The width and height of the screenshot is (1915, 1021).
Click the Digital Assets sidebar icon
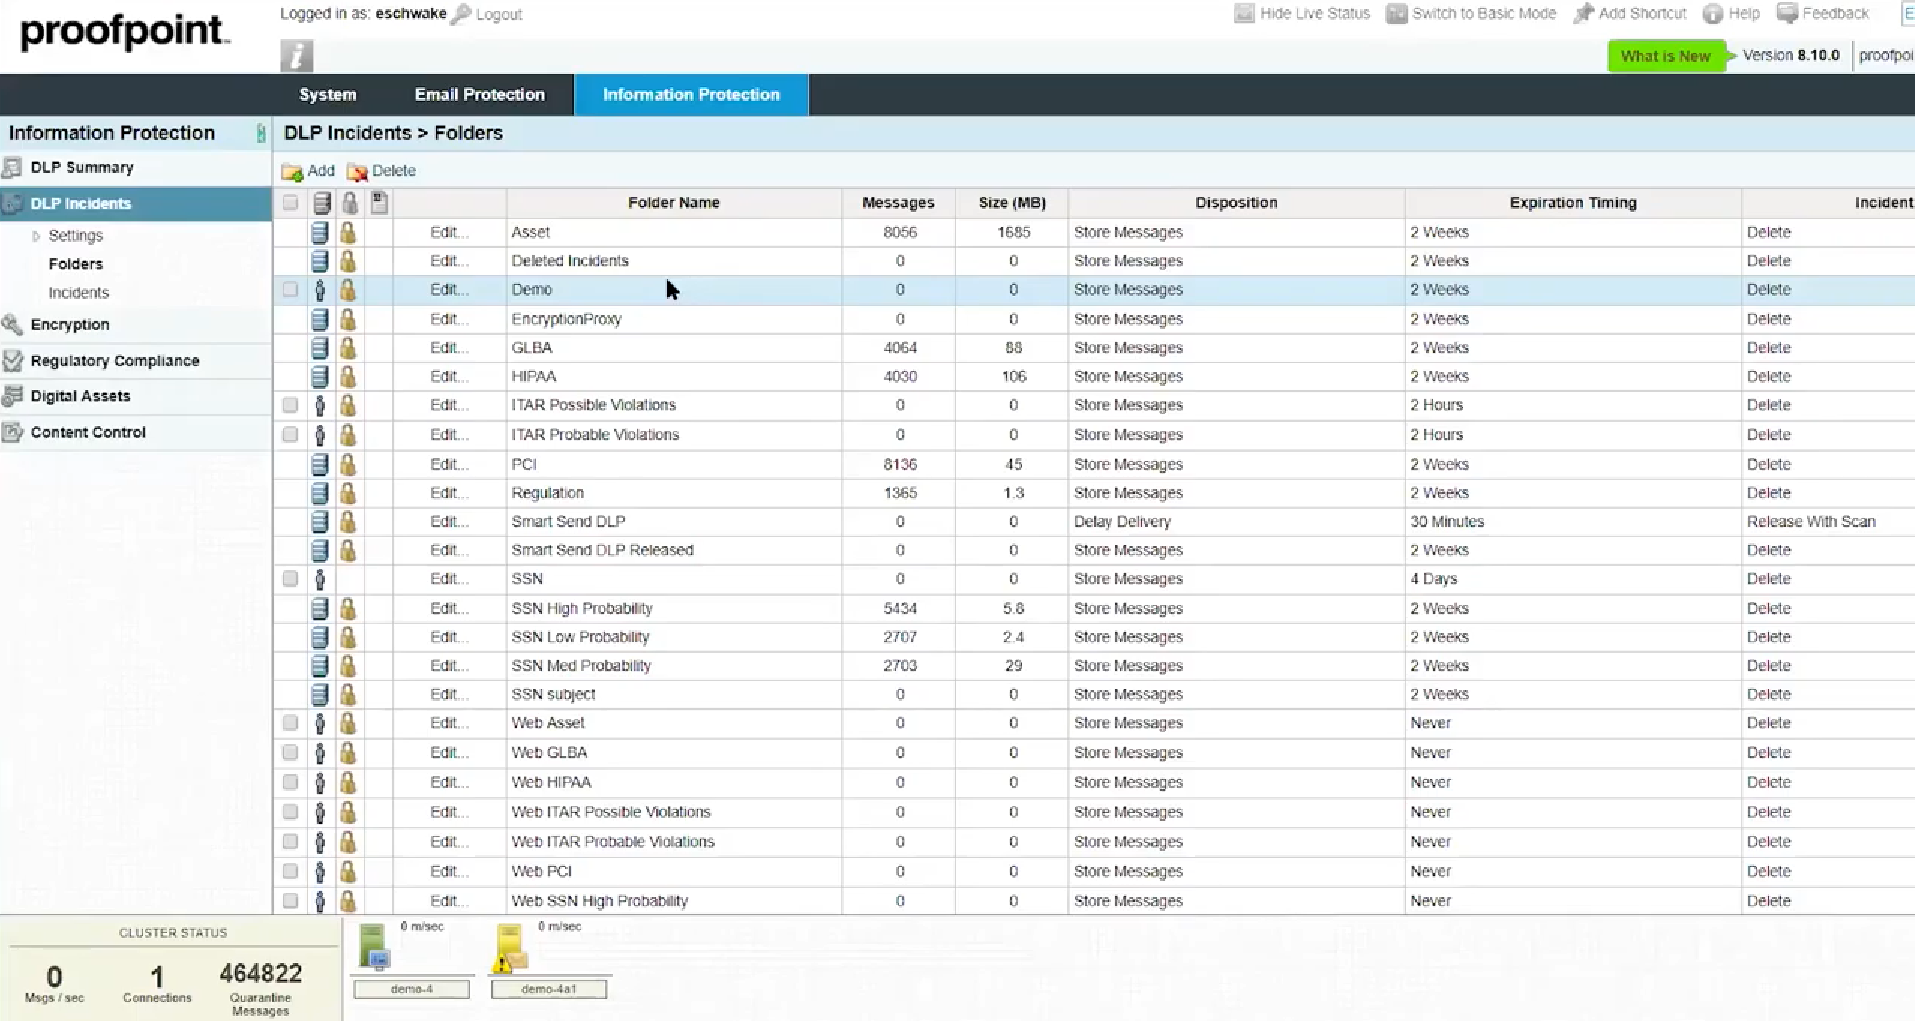pyautogui.click(x=13, y=396)
